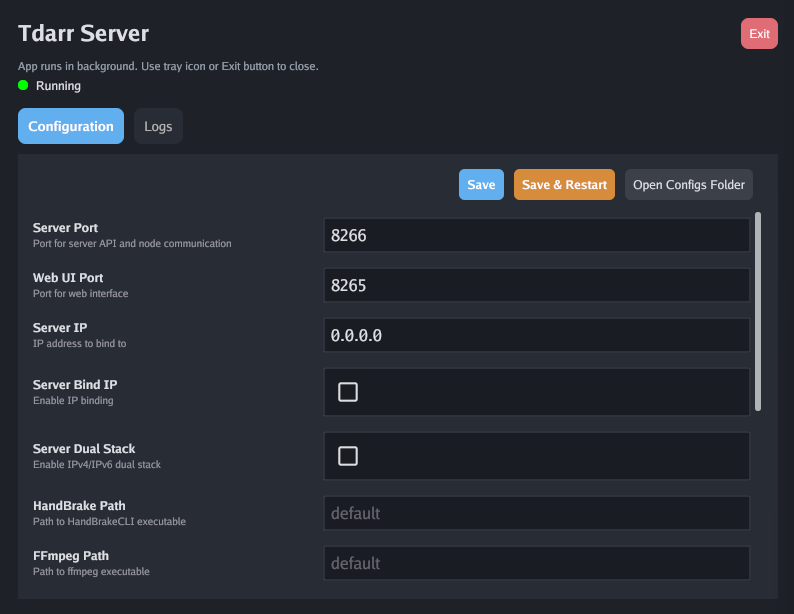
Task: Enable the Server Bind IP checkbox
Action: (348, 392)
